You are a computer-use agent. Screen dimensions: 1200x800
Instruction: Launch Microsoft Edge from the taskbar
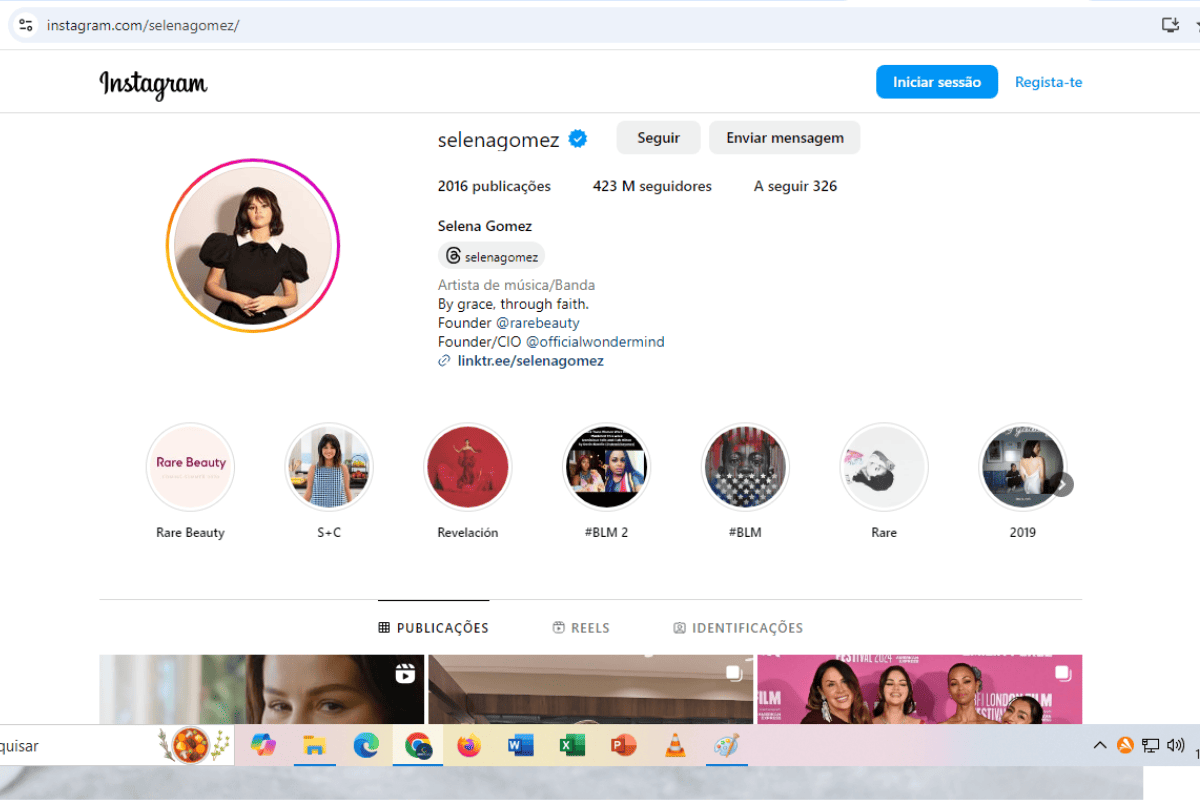(x=366, y=745)
